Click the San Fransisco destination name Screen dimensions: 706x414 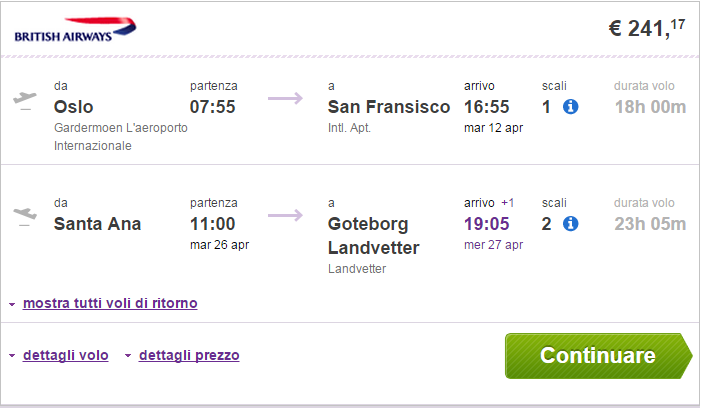tap(389, 107)
